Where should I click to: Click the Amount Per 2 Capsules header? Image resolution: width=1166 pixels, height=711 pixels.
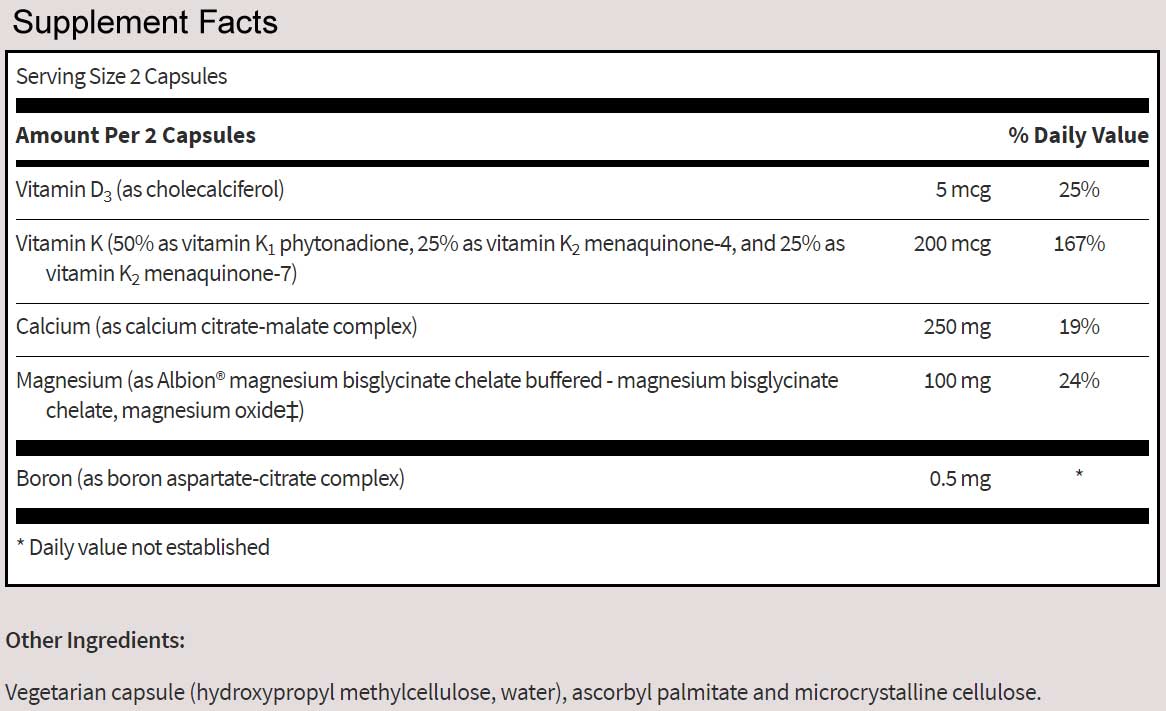[136, 135]
